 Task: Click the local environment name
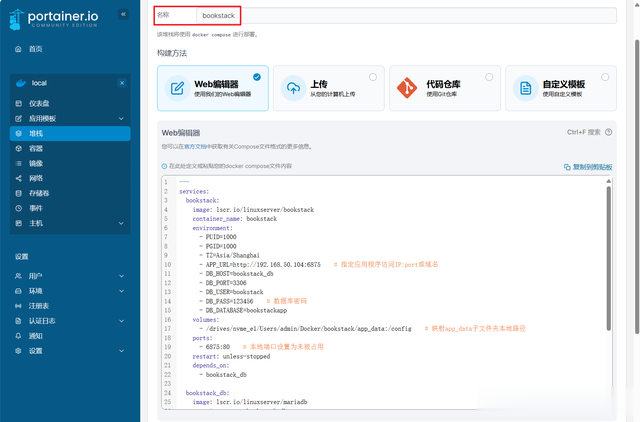click(x=39, y=83)
